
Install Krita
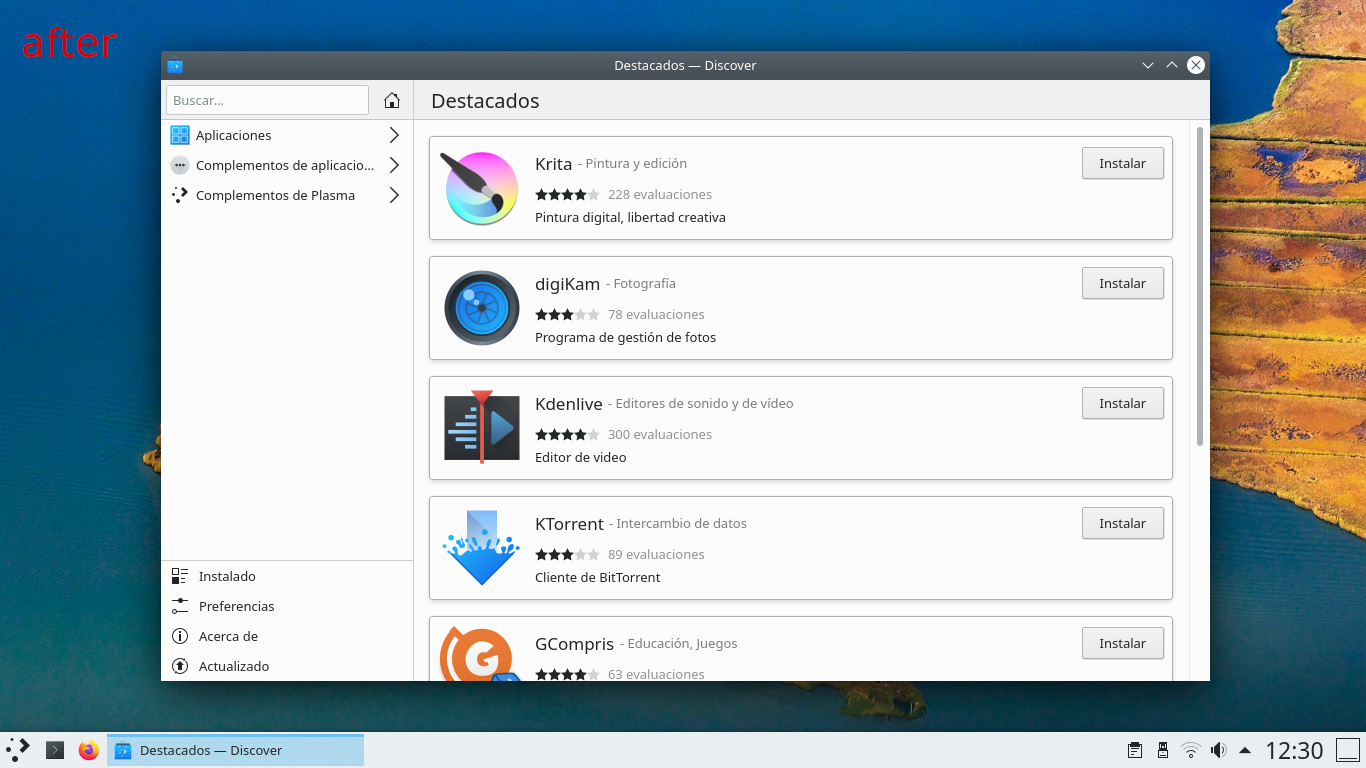[x=1122, y=163]
